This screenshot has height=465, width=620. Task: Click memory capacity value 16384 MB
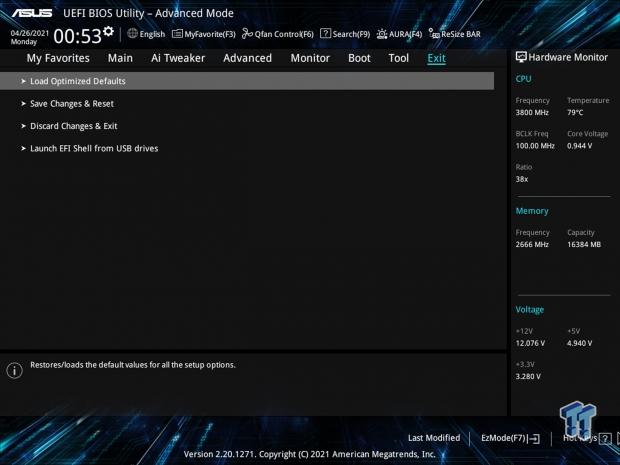point(584,244)
